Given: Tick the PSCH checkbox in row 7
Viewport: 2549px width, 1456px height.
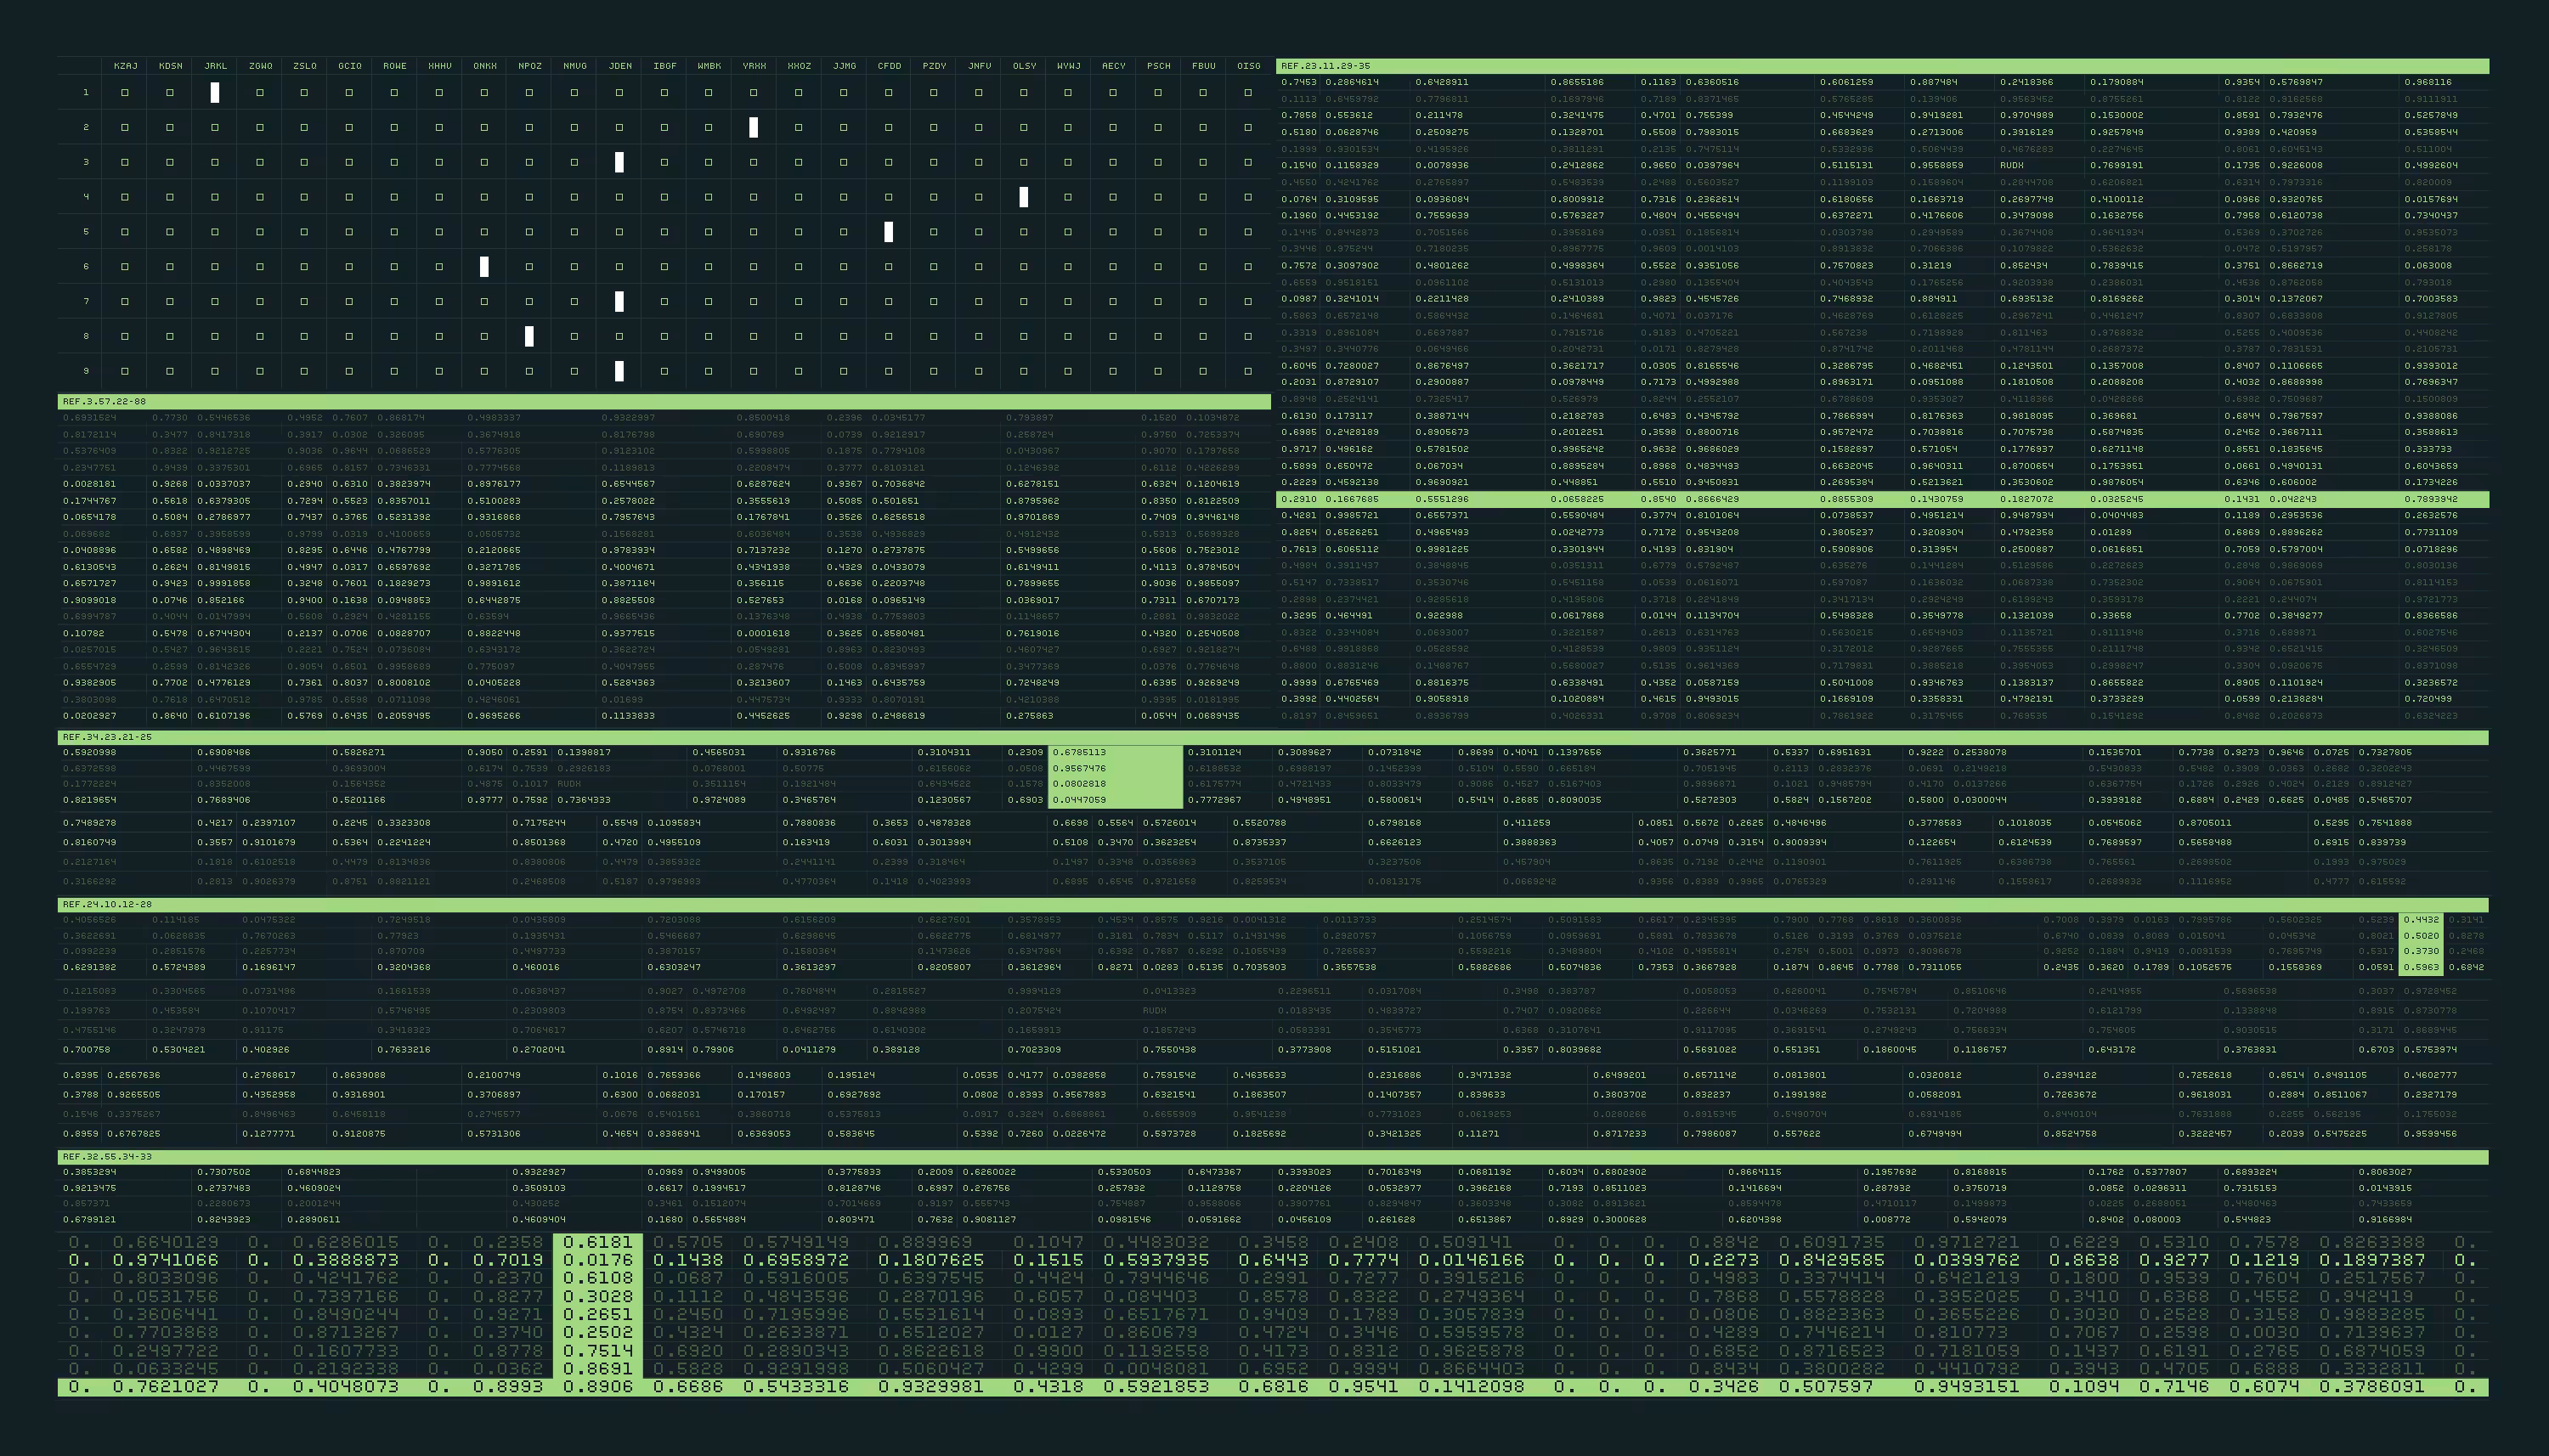Looking at the screenshot, I should 1158,301.
